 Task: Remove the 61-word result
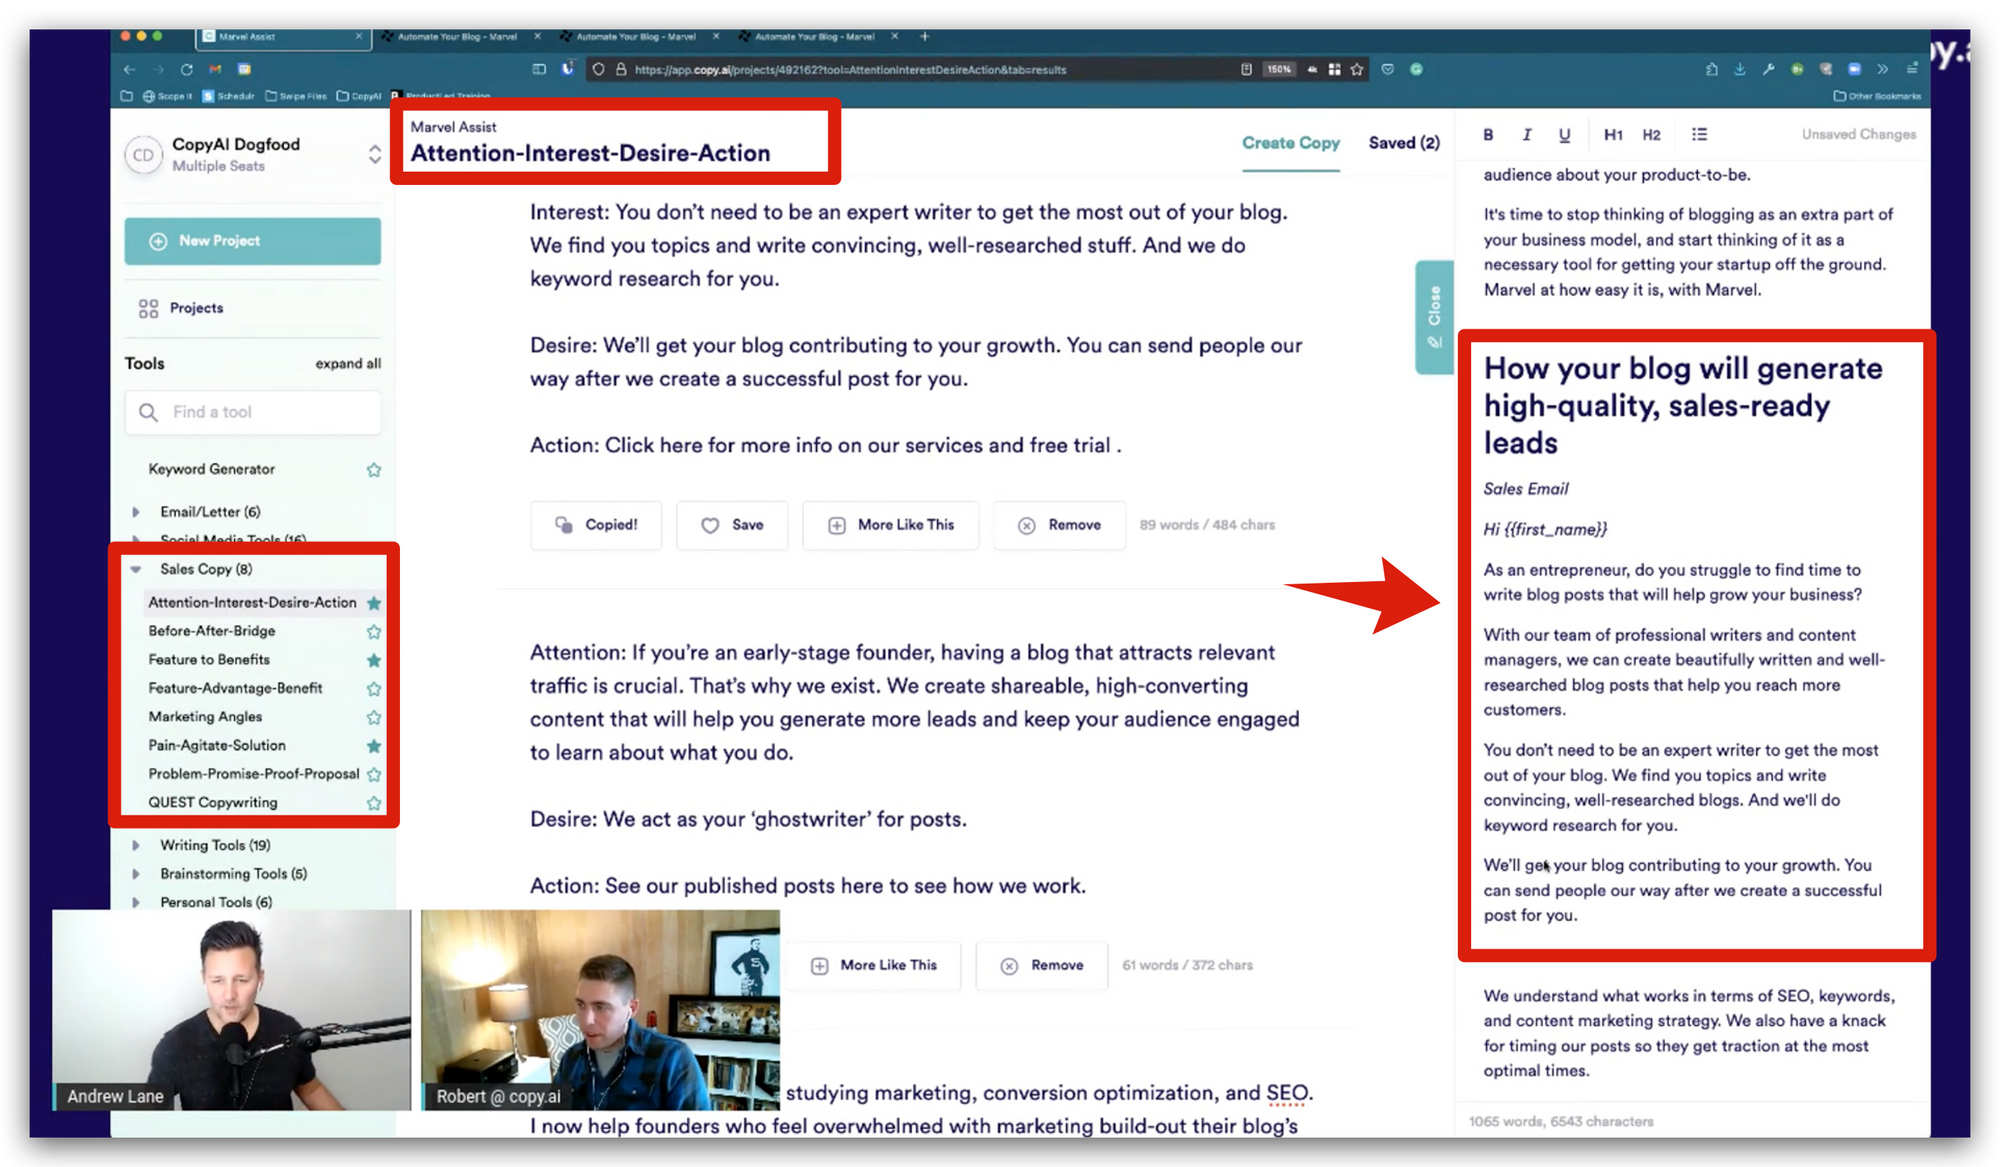1042,965
